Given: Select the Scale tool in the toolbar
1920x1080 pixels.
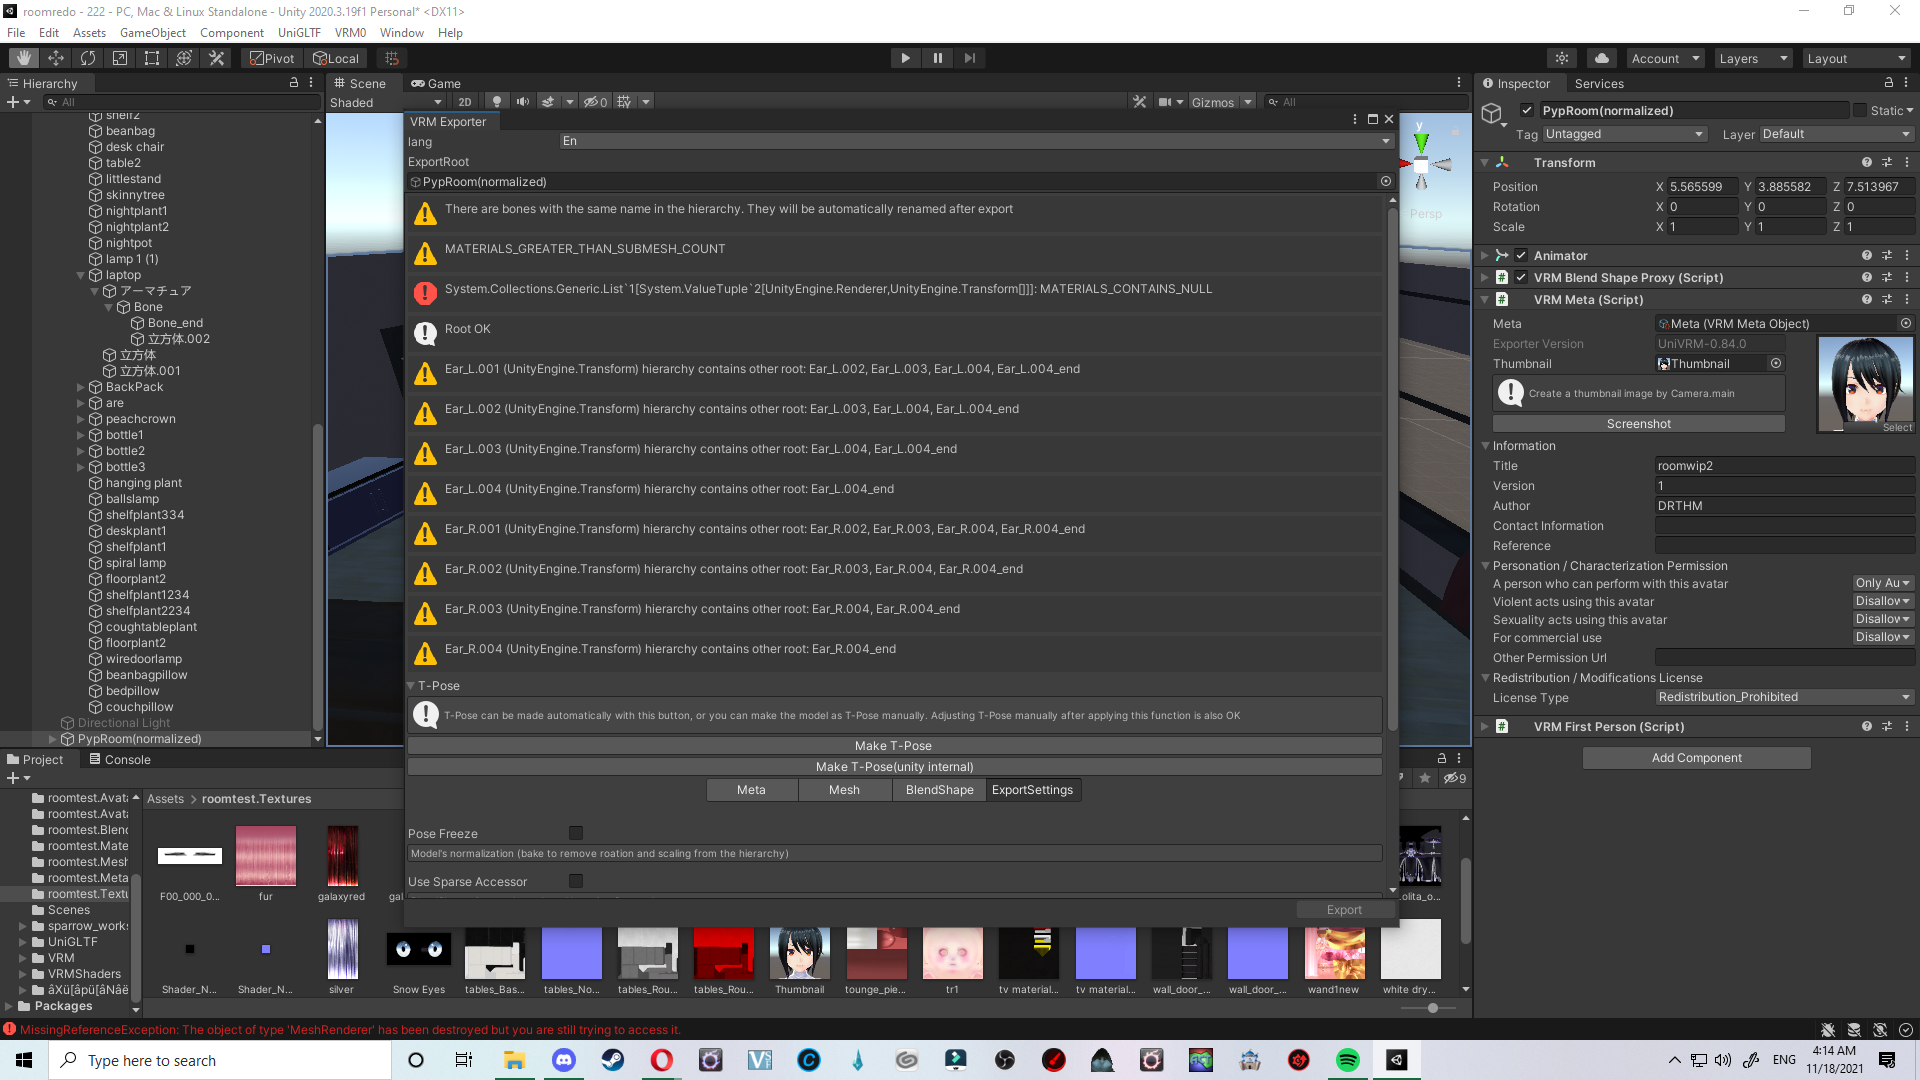Looking at the screenshot, I should pos(119,57).
